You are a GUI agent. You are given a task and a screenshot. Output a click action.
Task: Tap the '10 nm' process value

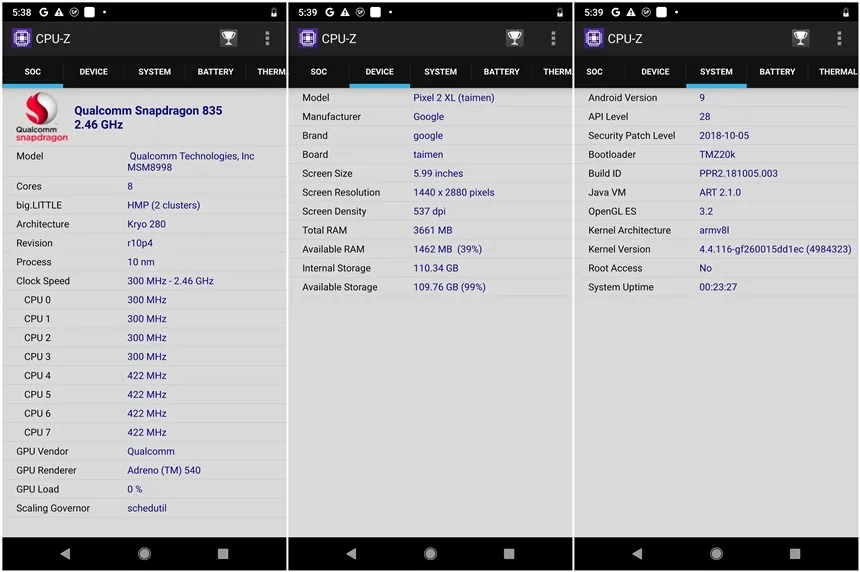click(x=141, y=262)
